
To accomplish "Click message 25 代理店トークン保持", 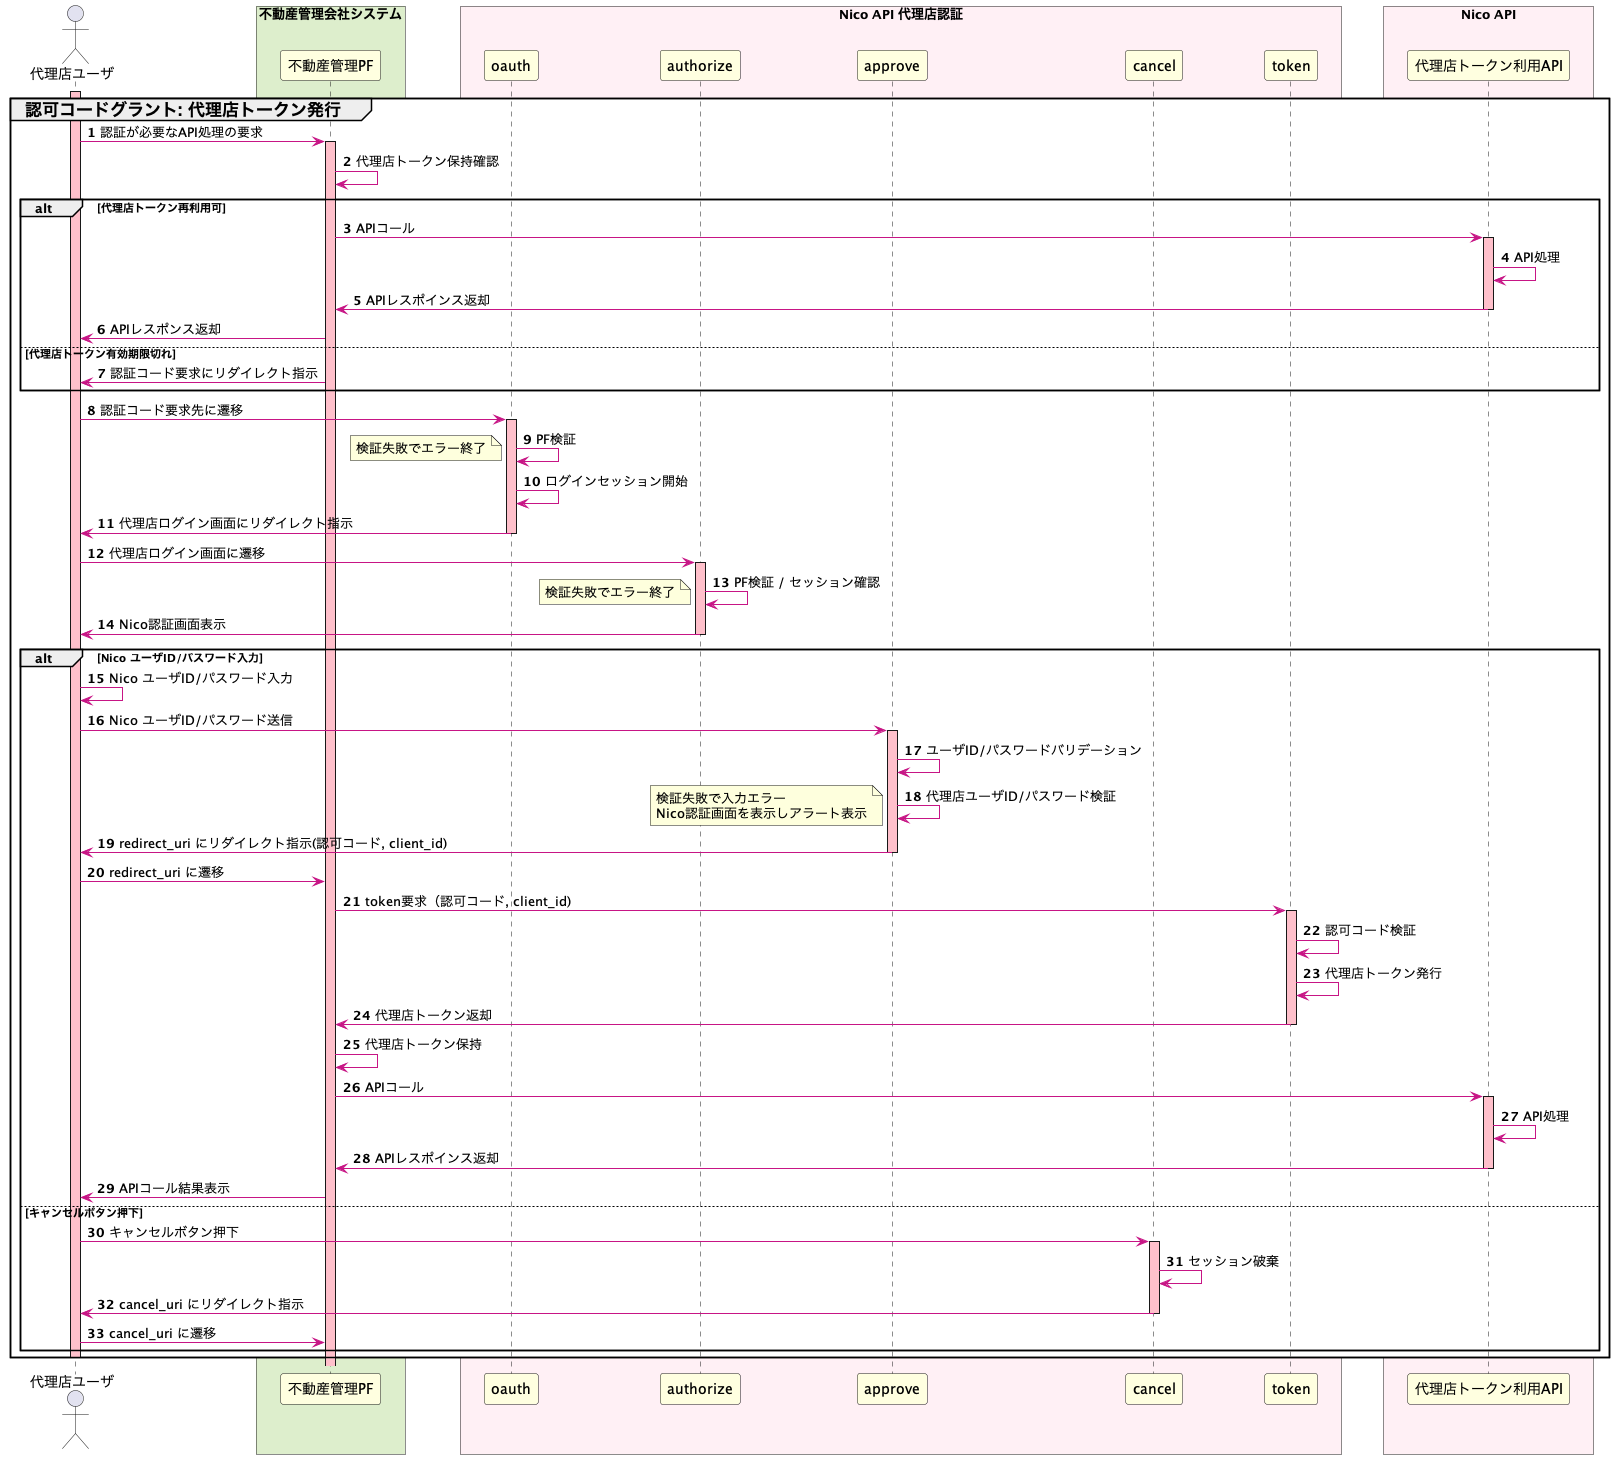I will tap(412, 1044).
